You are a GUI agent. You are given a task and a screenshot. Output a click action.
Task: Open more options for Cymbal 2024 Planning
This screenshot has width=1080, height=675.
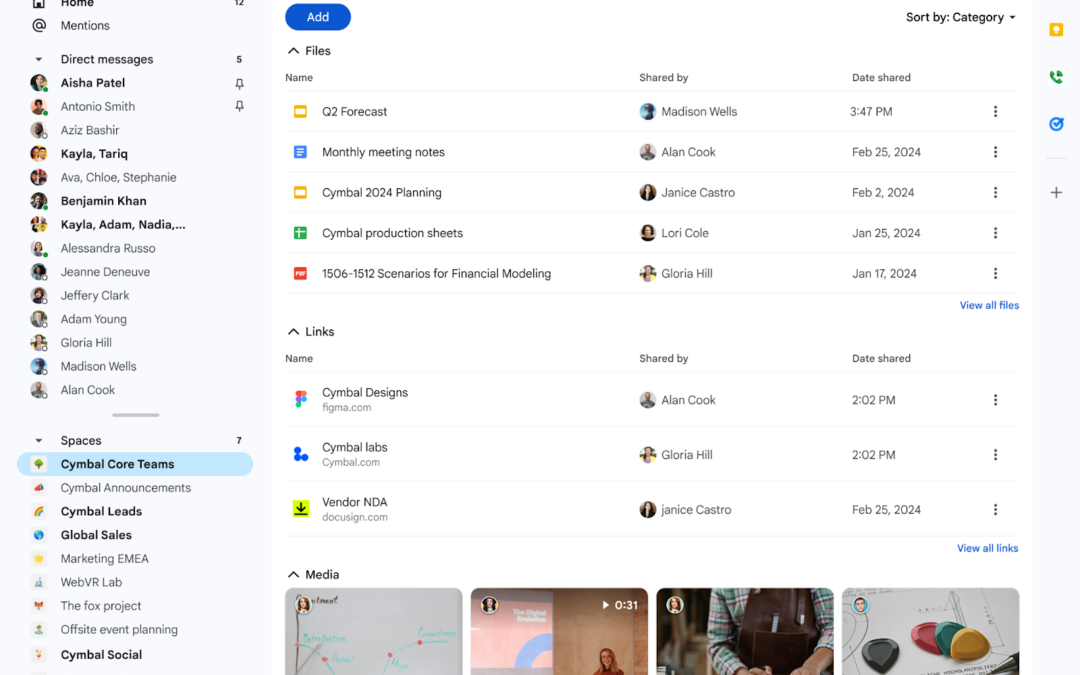tap(995, 193)
